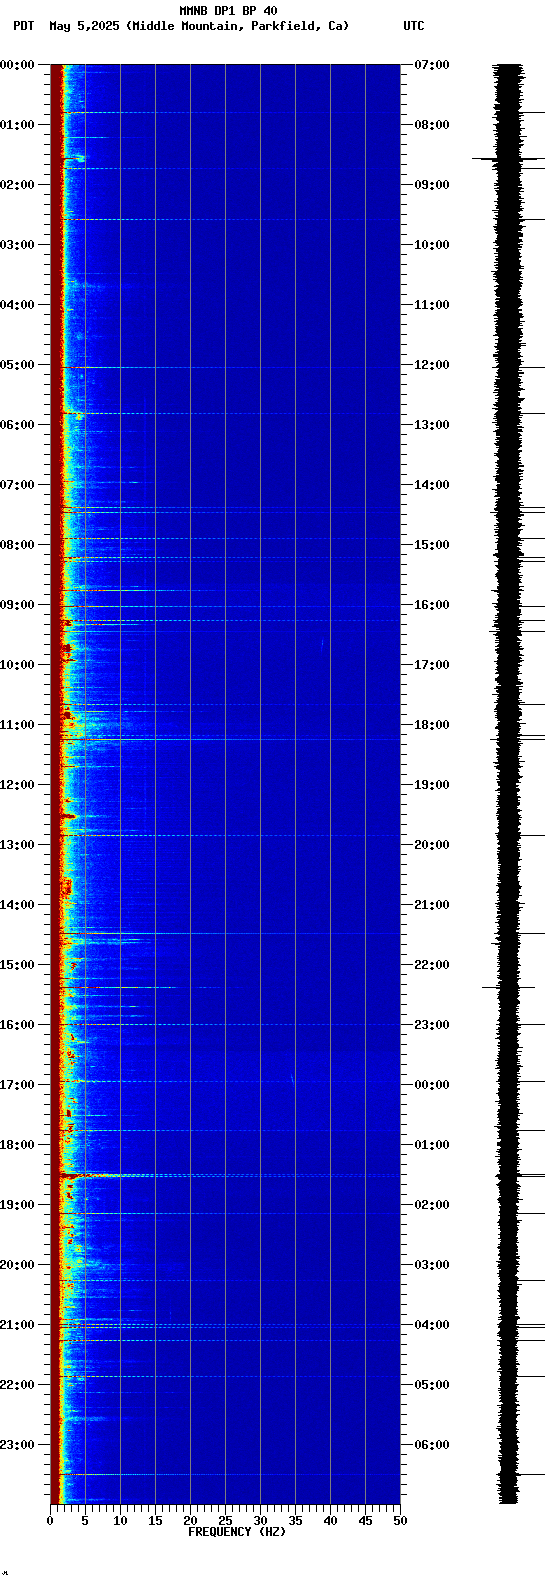Screen dimensions: 552x1584
Task: Click the UTC time label 00:00
Action: click(x=432, y=1085)
